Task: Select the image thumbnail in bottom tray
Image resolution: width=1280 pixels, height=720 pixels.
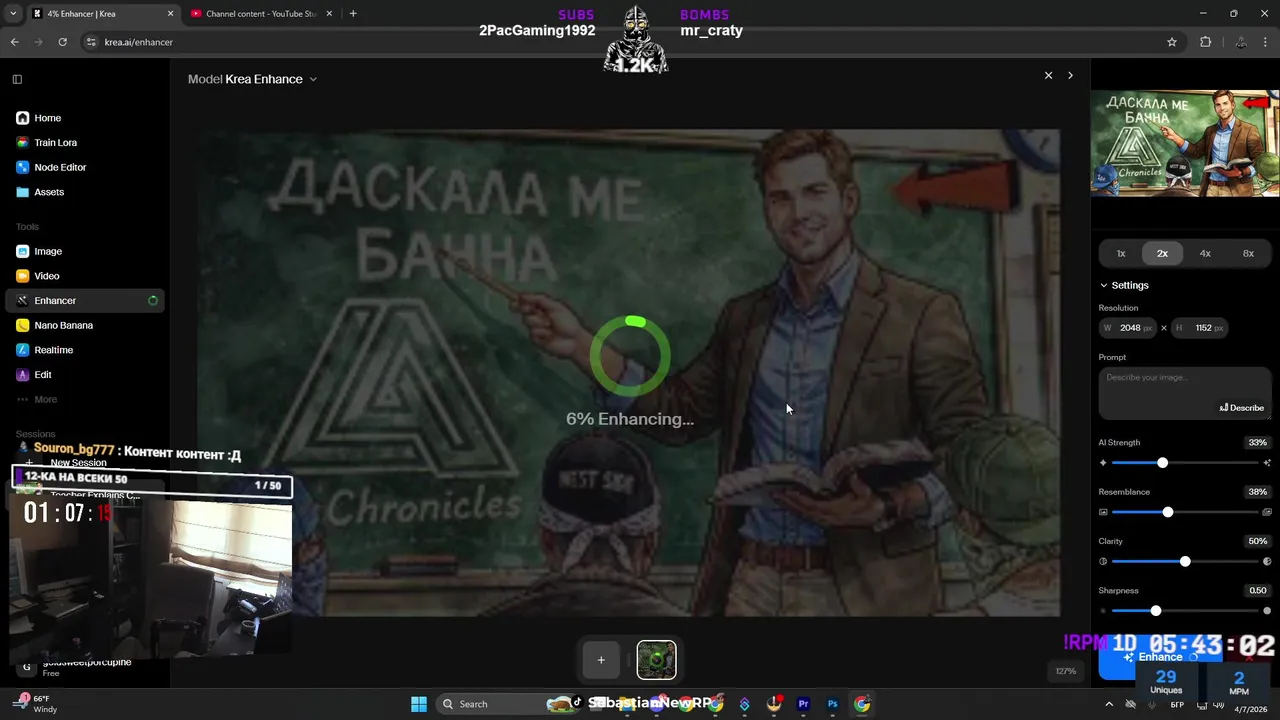Action: [657, 660]
